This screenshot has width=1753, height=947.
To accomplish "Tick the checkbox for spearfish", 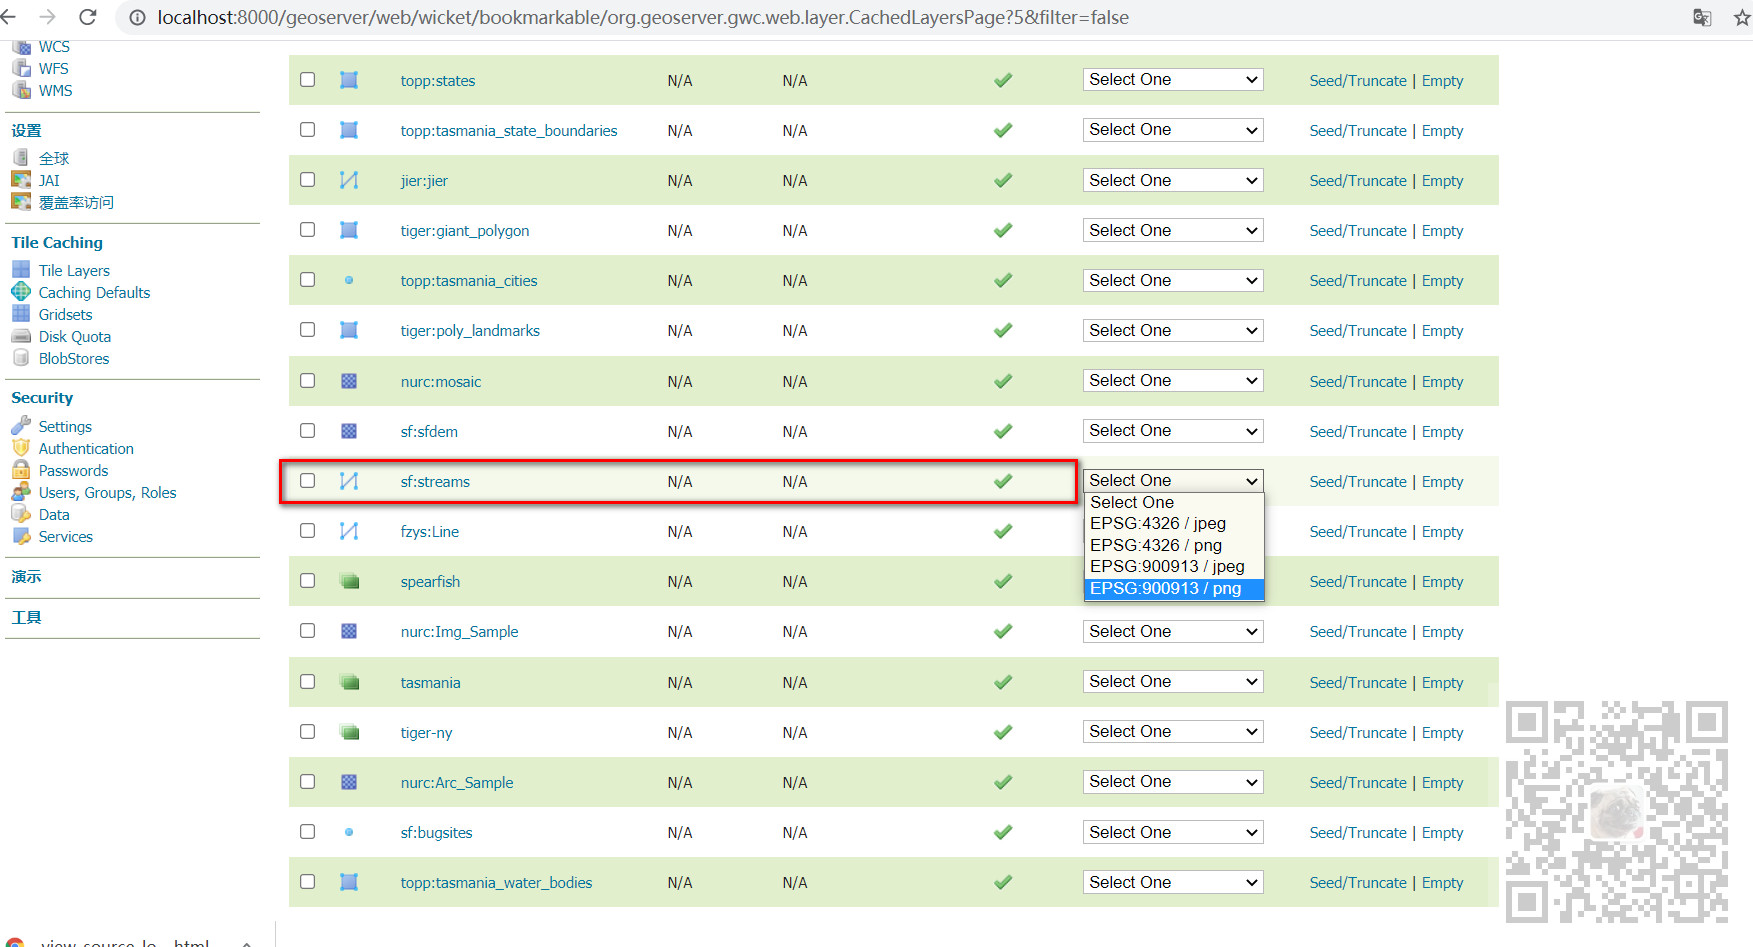I will click(308, 581).
